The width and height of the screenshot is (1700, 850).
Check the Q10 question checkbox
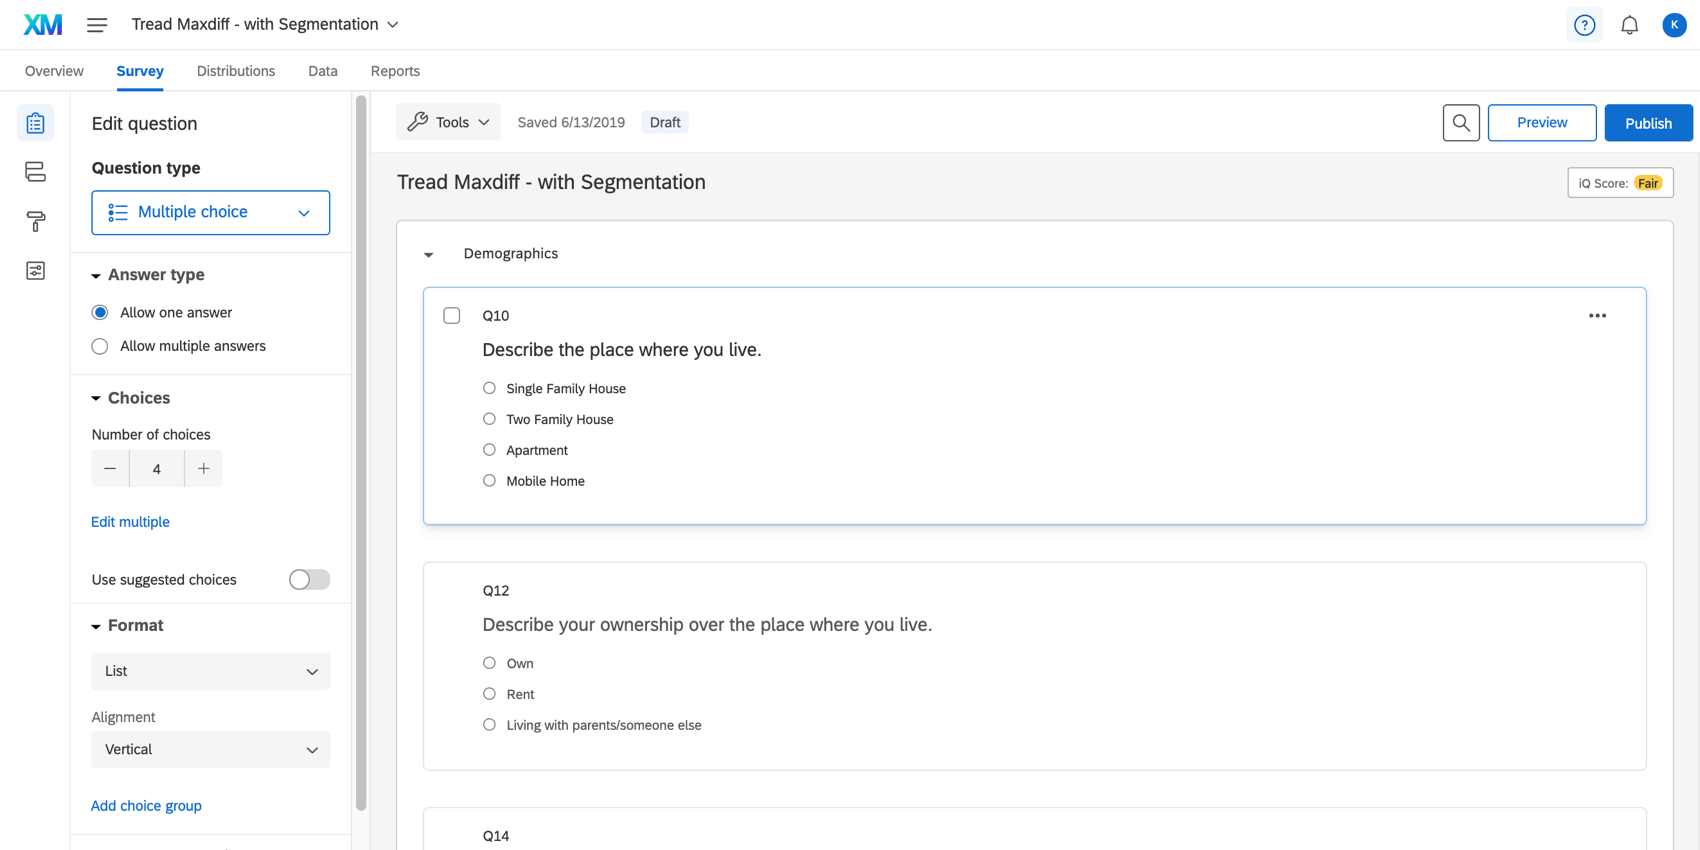coord(452,316)
